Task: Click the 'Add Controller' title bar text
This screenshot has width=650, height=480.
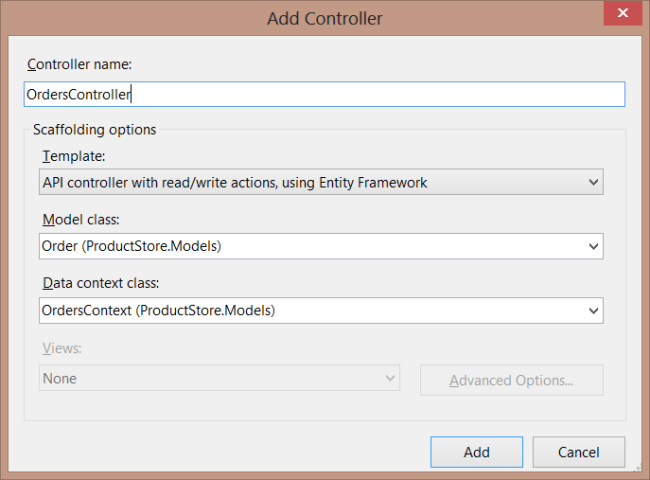Action: tap(325, 18)
